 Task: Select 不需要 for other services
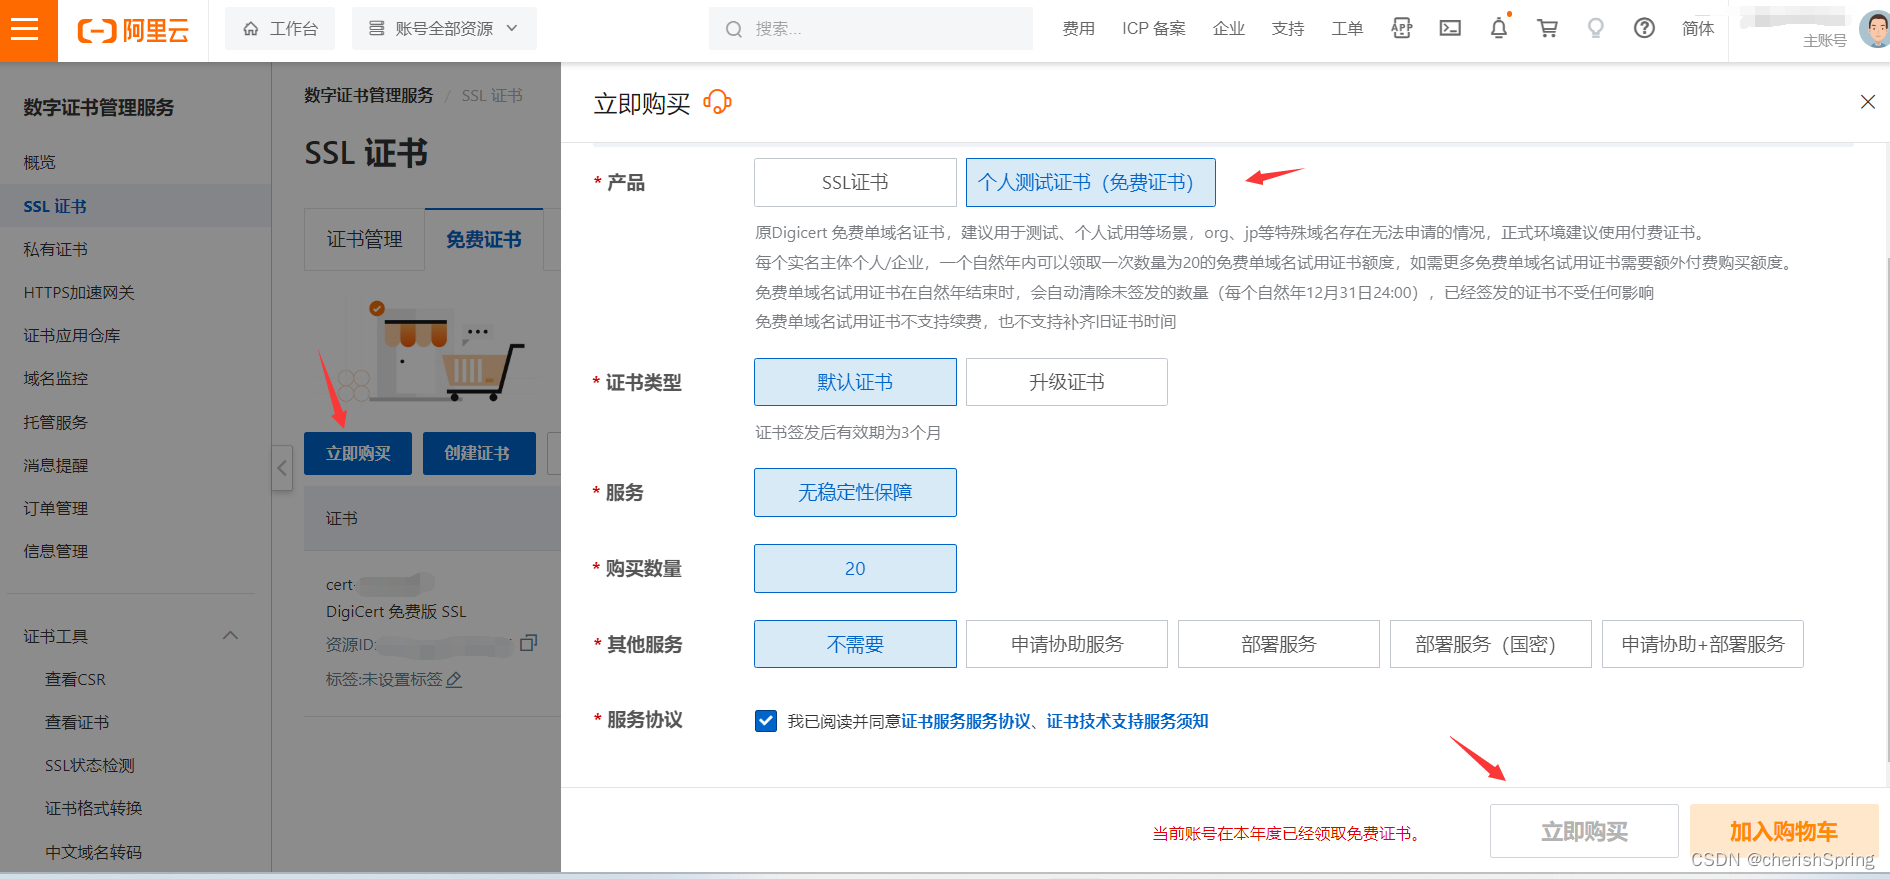pyautogui.click(x=855, y=644)
